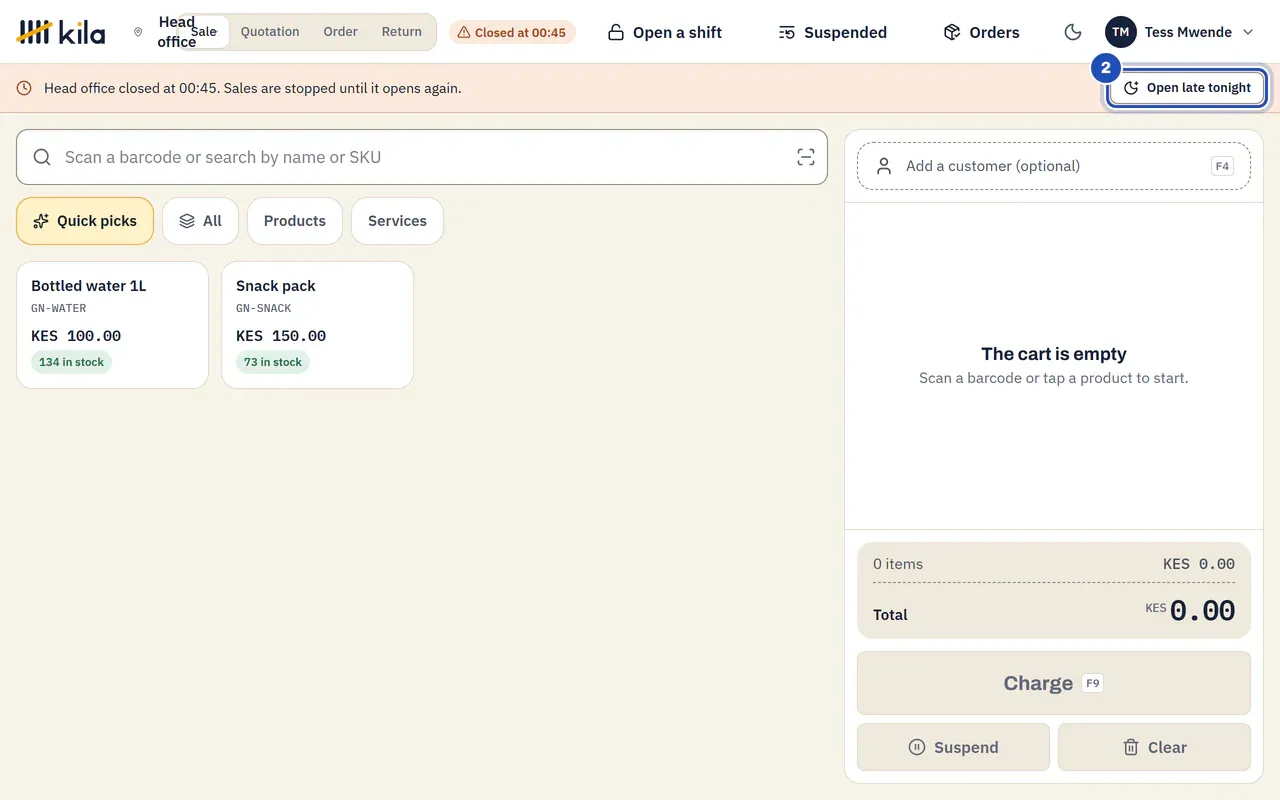The width and height of the screenshot is (1280, 800).
Task: Select the Quick picks filter
Action: [x=85, y=221]
